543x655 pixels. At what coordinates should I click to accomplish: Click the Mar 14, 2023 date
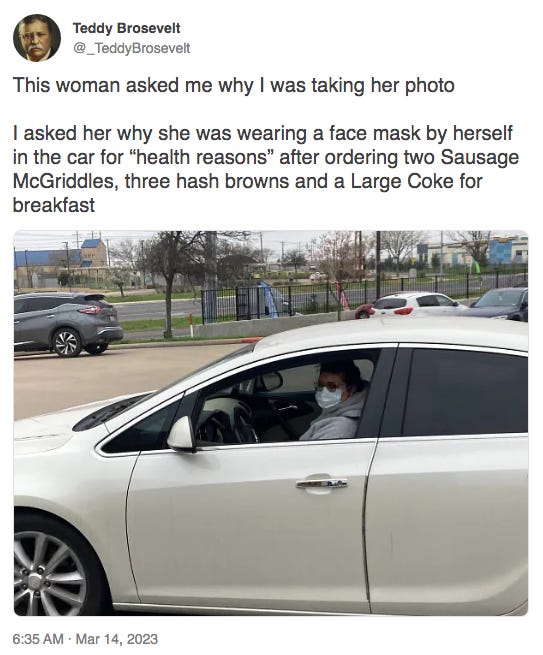[x=117, y=639]
